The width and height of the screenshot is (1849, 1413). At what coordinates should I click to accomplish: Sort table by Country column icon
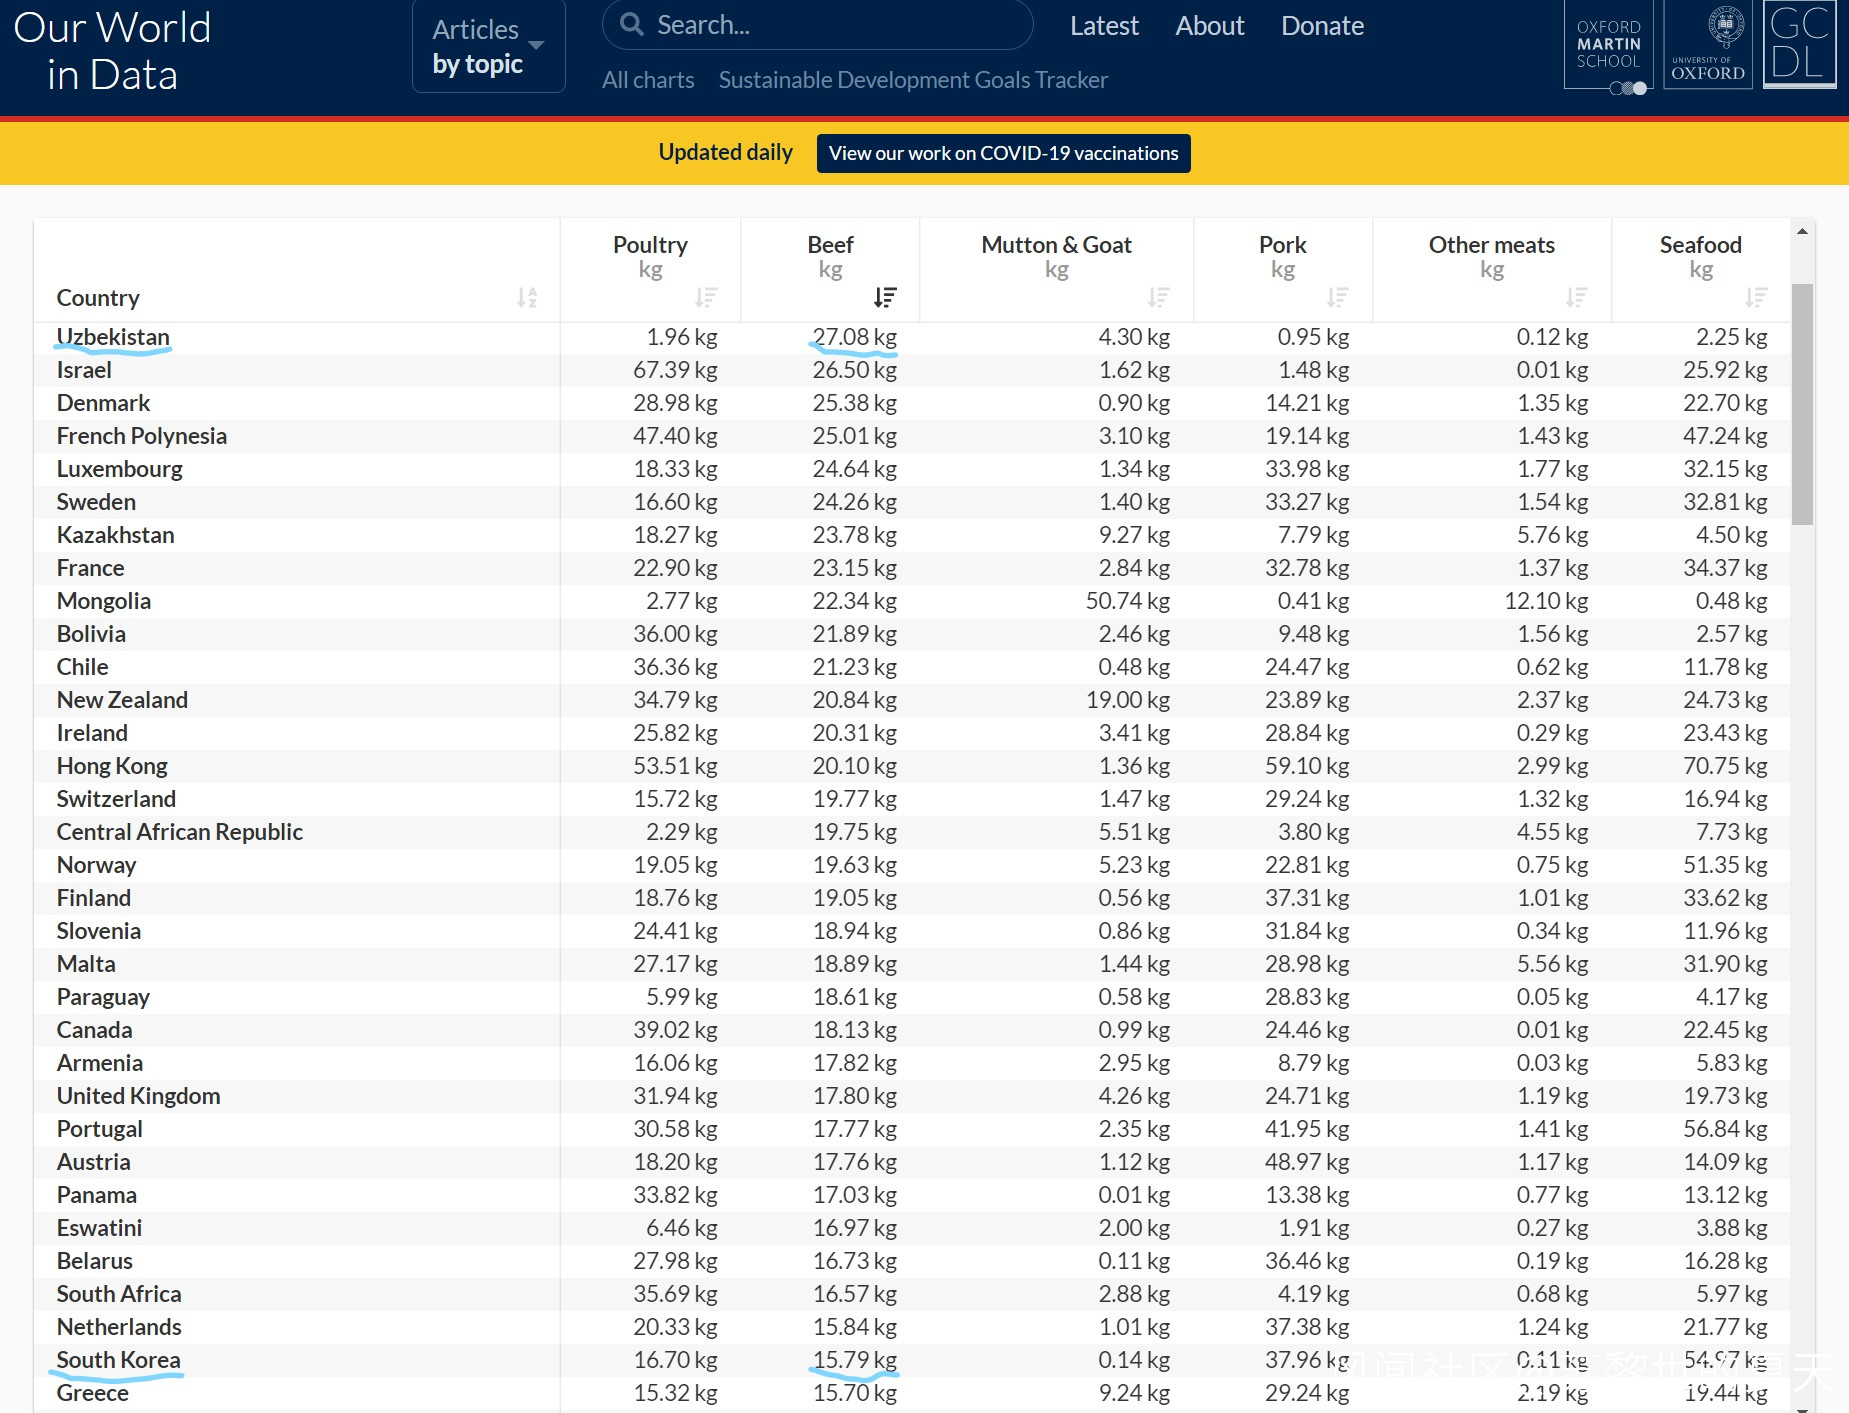coord(527,297)
